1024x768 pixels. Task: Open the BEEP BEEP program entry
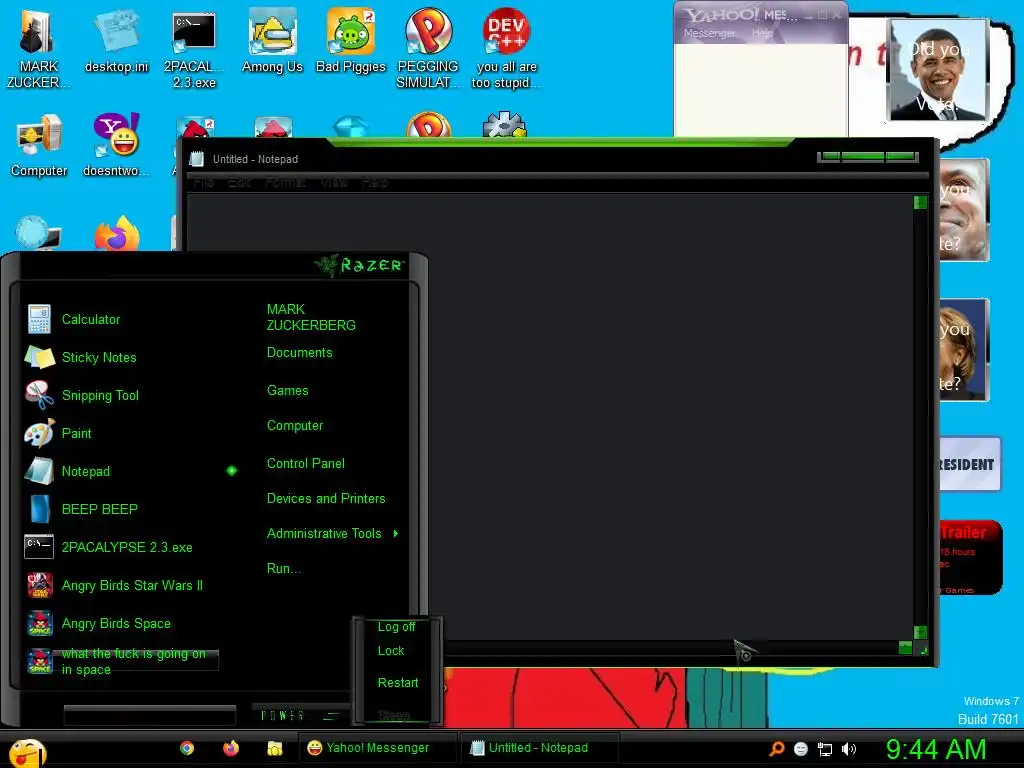tap(99, 509)
